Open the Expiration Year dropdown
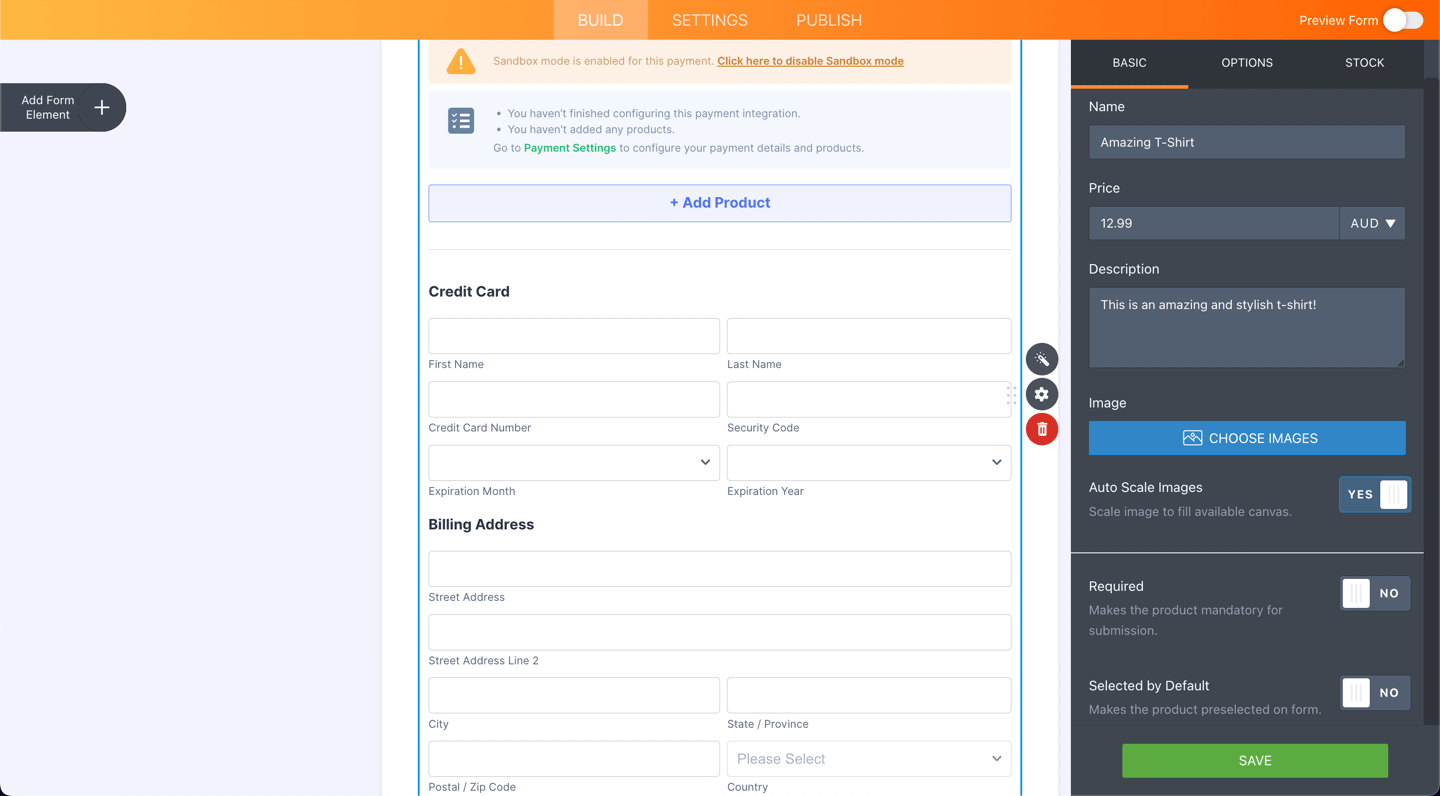This screenshot has height=796, width=1440. (x=869, y=463)
